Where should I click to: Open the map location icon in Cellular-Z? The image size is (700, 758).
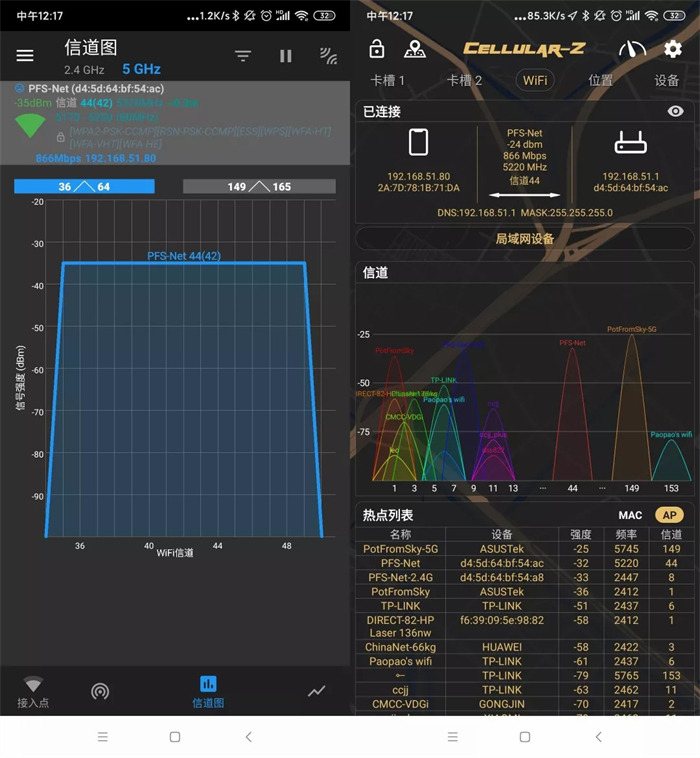415,49
